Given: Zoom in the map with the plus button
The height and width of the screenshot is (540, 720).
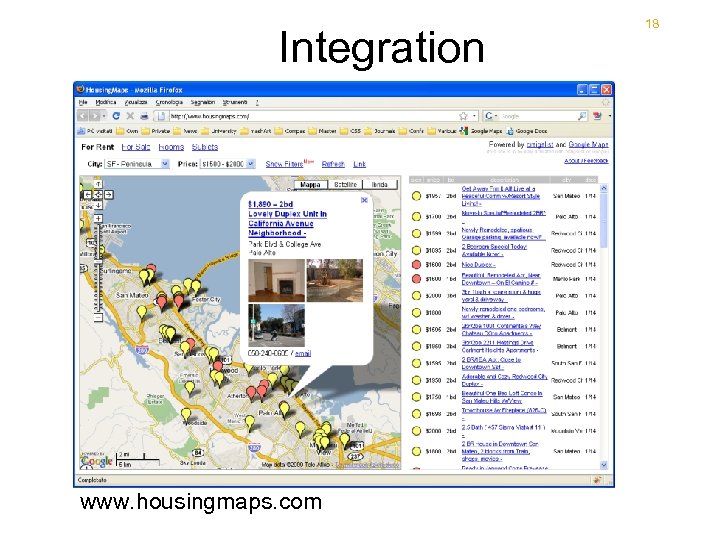Looking at the screenshot, I should coord(98,219).
